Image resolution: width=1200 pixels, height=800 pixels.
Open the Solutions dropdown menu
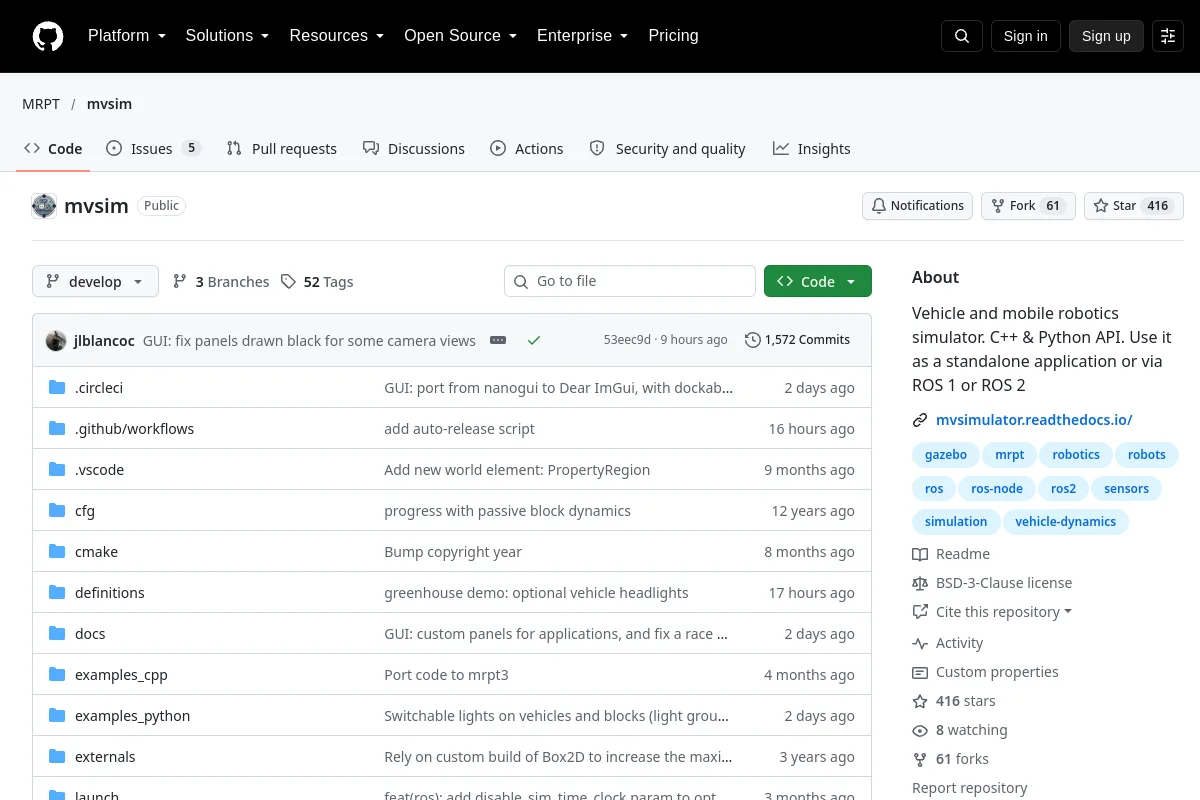click(x=227, y=36)
